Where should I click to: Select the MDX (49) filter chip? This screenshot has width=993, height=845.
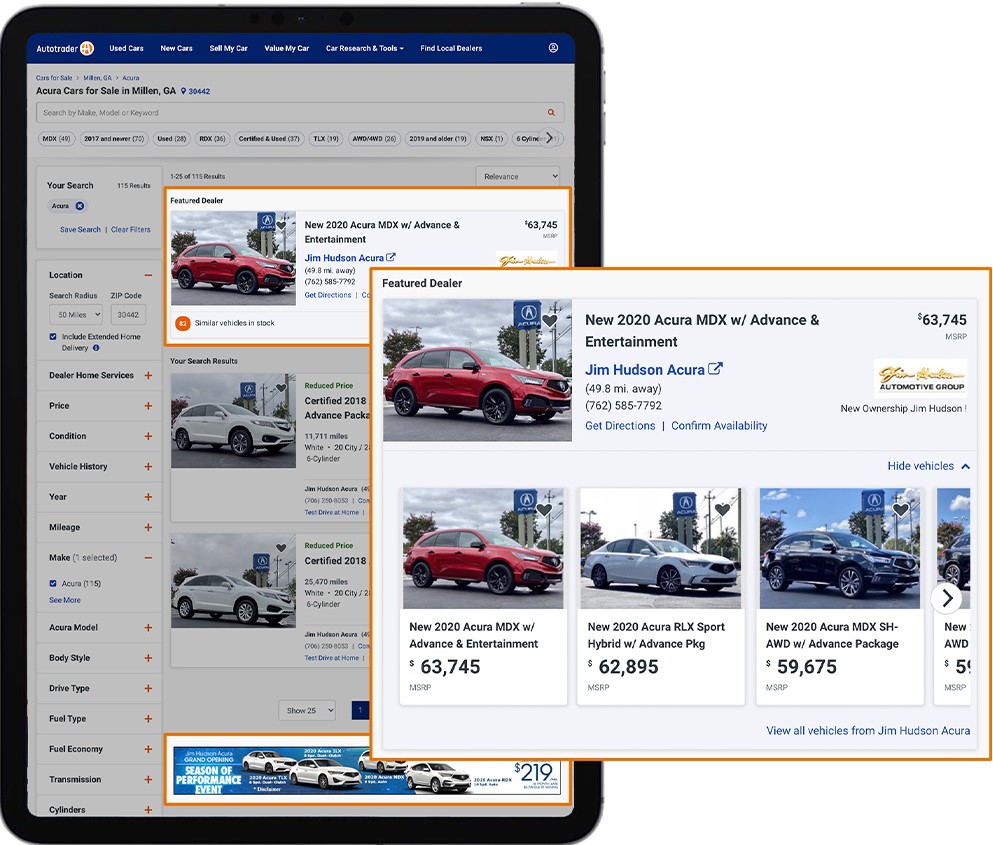click(56, 139)
